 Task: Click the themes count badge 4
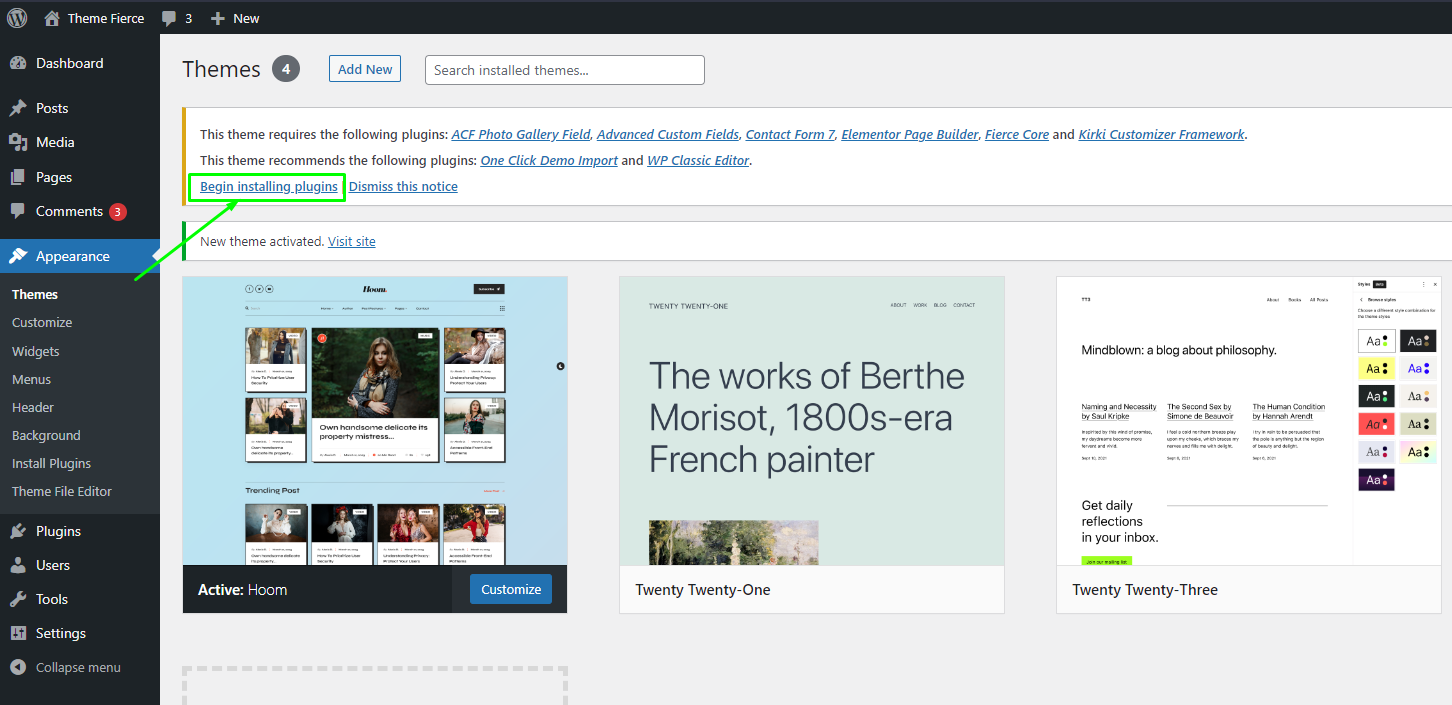point(285,69)
